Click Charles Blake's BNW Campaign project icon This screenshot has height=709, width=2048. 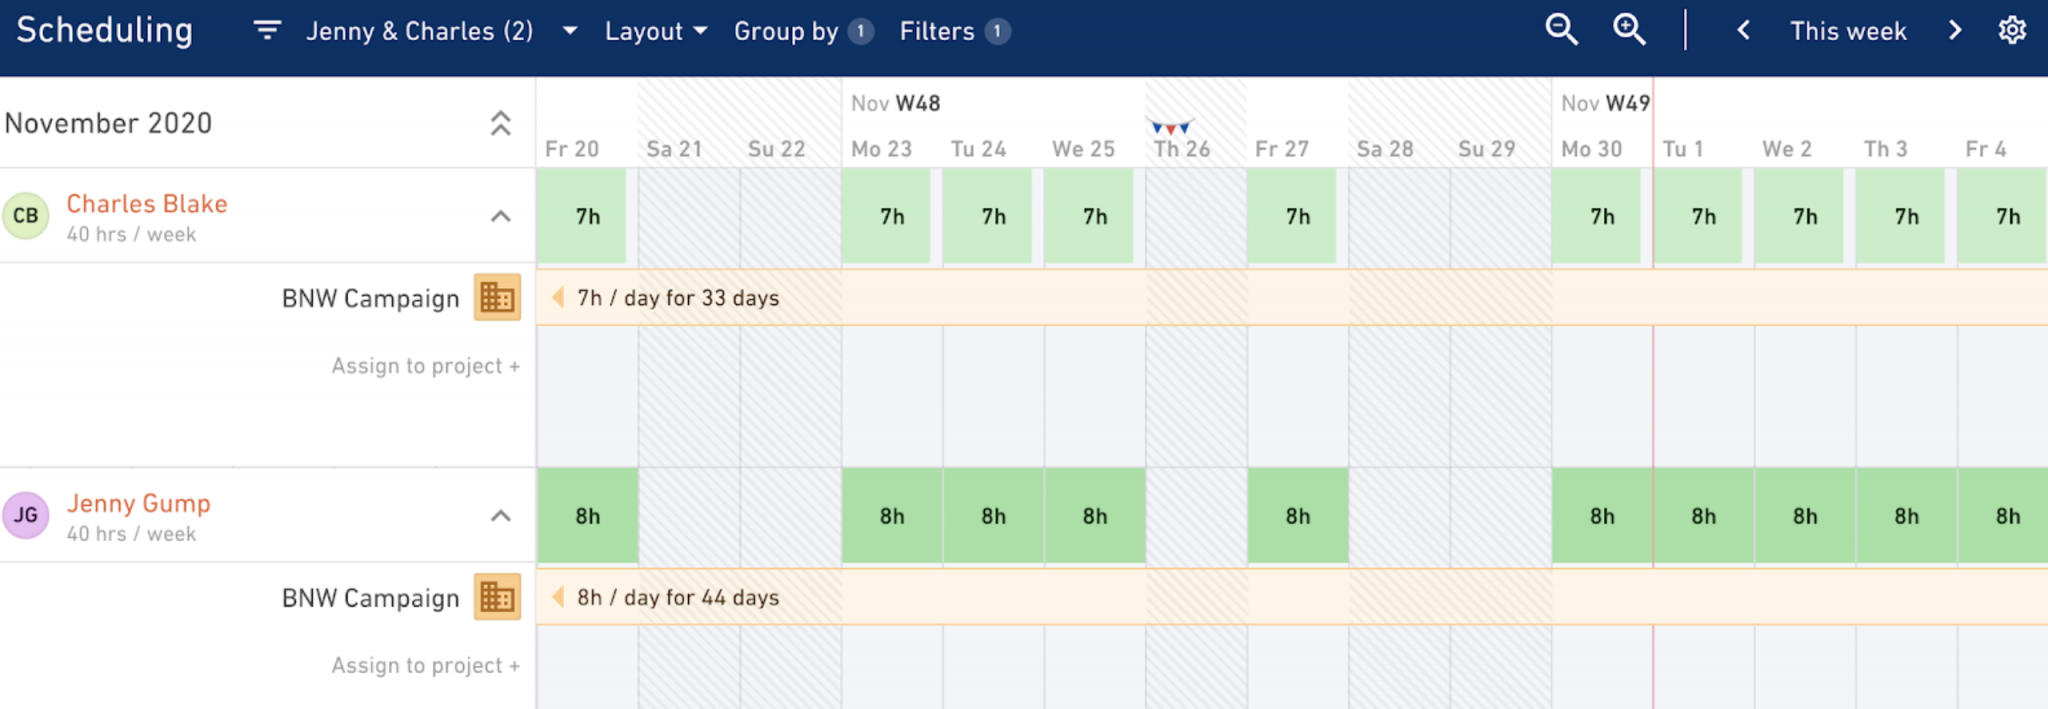497,297
